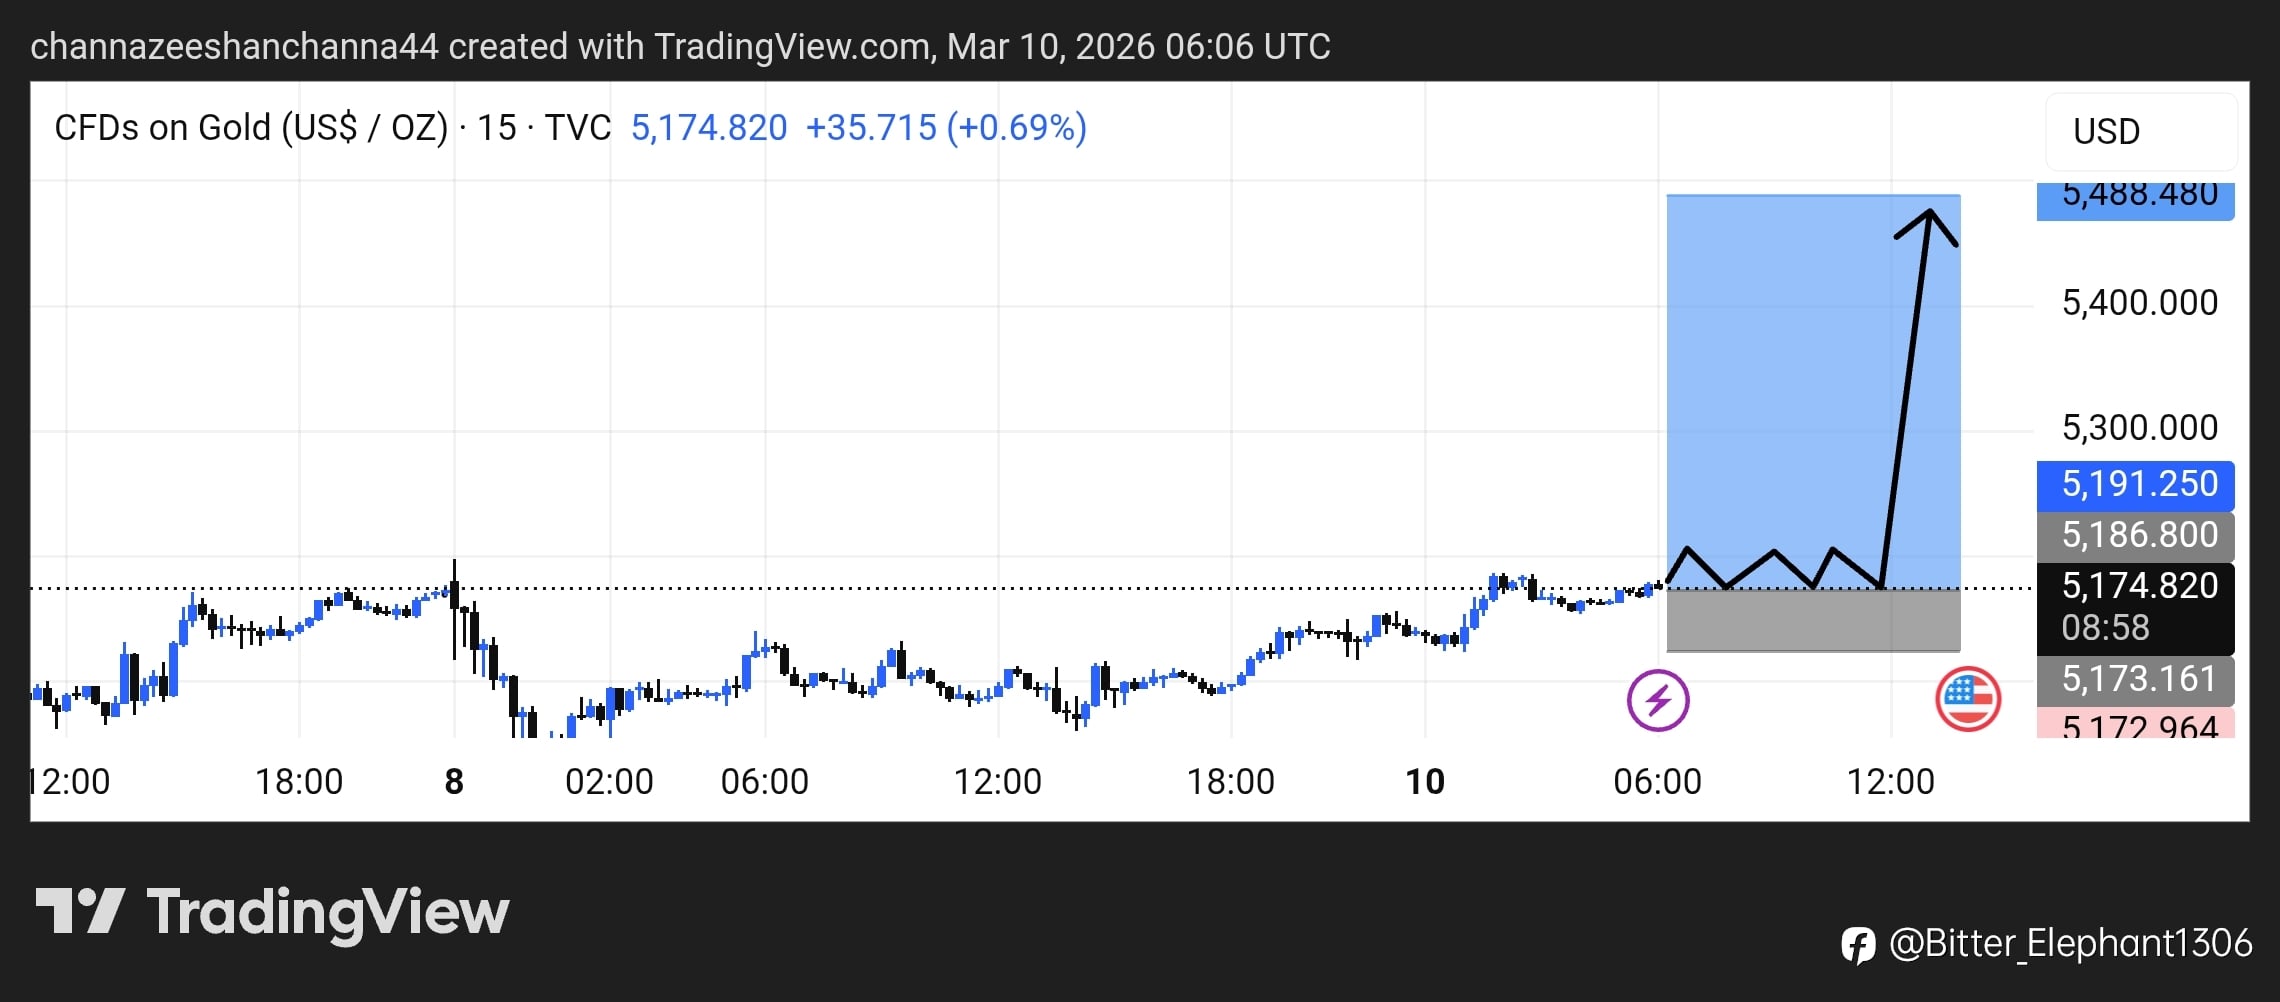Screen dimensions: 2280x1002
Task: Select the gray stop-loss zone
Action: [1812, 620]
